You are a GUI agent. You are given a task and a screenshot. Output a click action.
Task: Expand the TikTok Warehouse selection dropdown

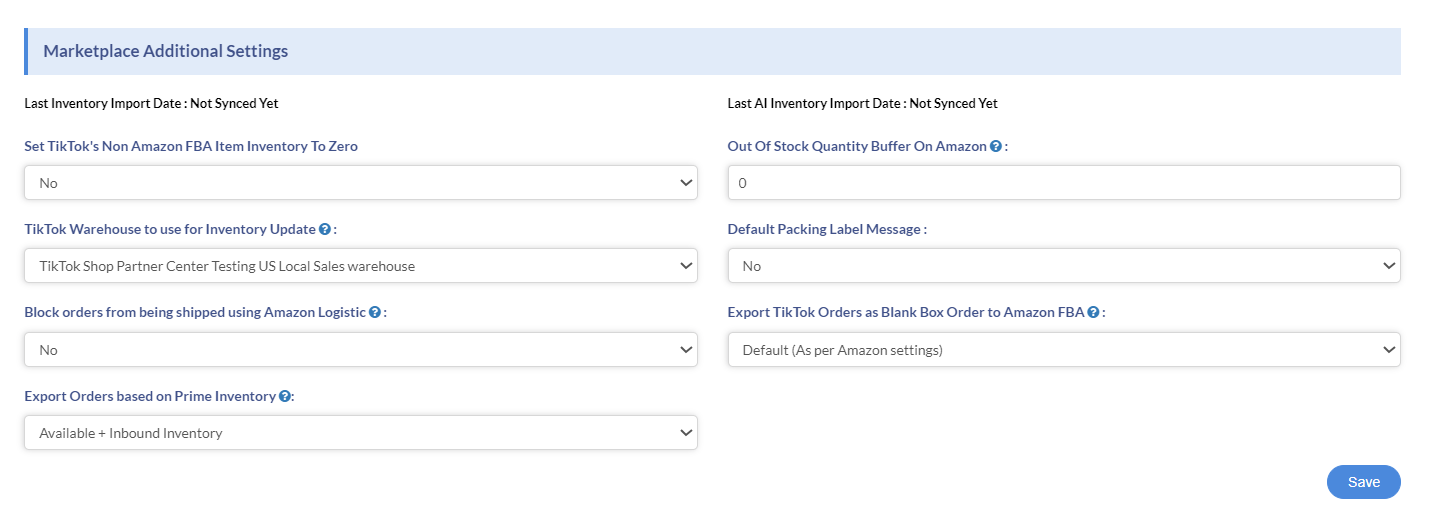361,266
